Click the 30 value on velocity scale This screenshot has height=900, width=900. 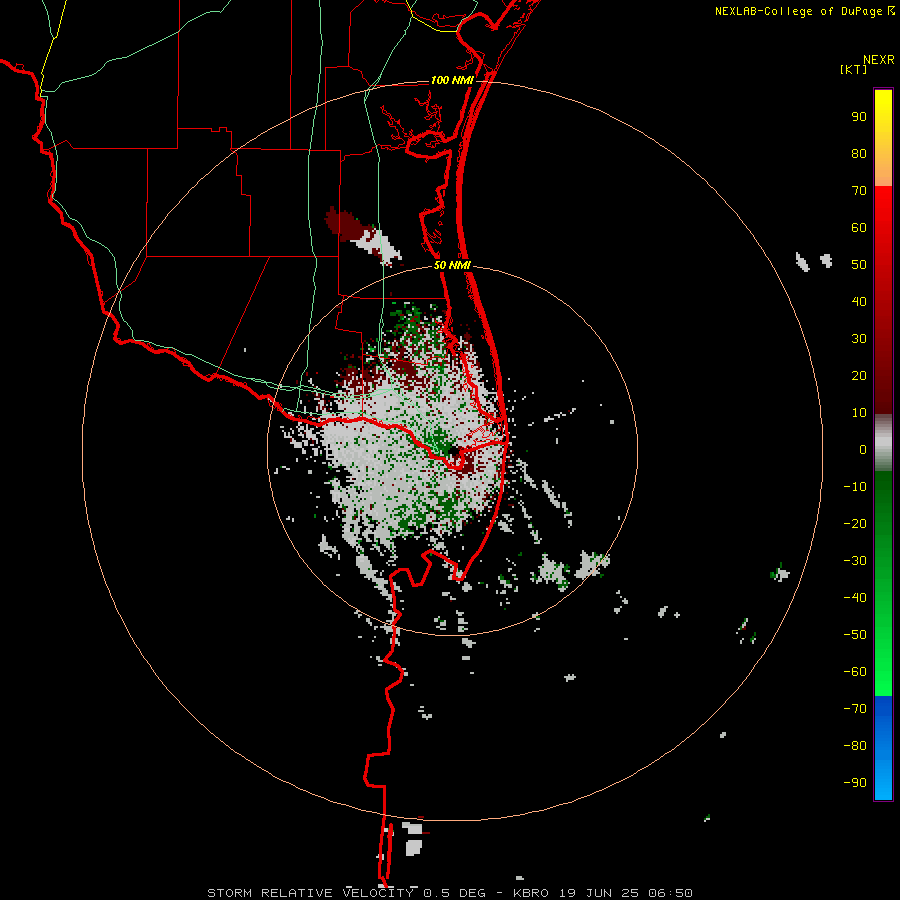(x=859, y=339)
